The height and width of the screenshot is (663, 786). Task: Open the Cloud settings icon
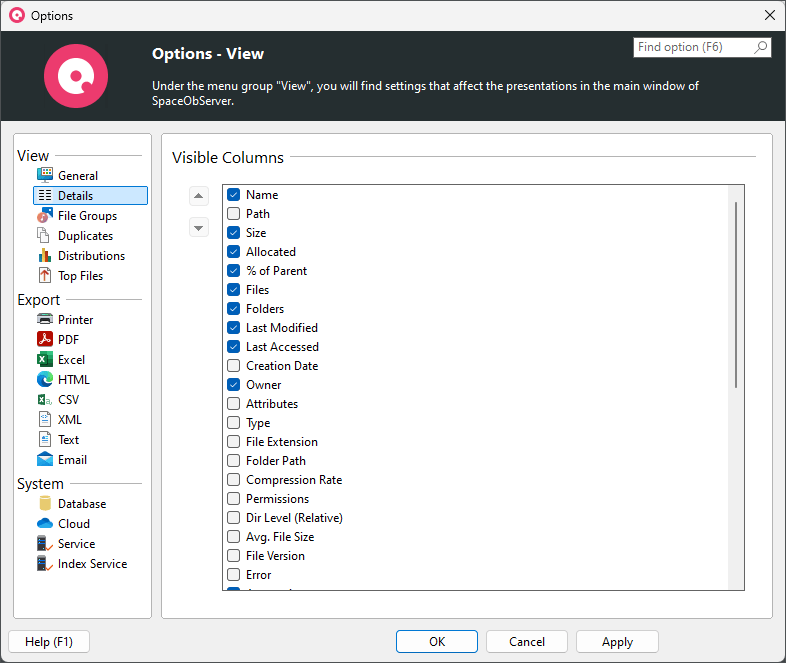(x=44, y=524)
